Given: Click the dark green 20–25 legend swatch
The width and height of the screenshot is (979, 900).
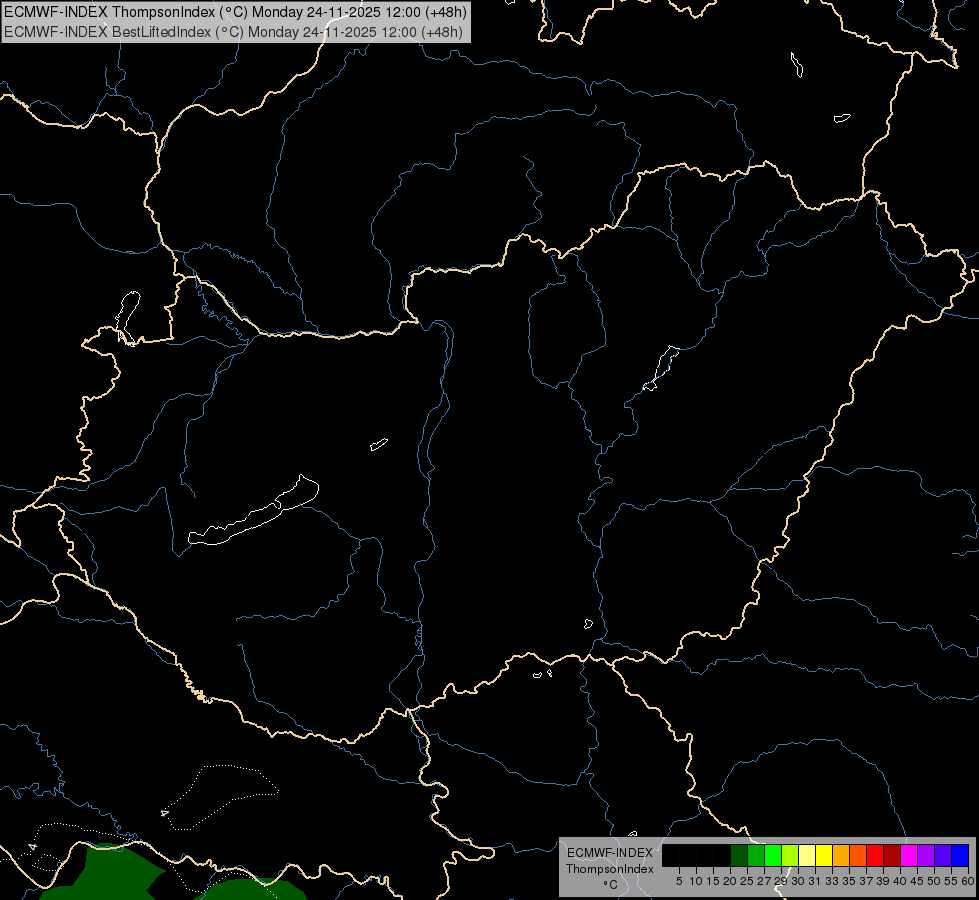Looking at the screenshot, I should click(x=739, y=855).
